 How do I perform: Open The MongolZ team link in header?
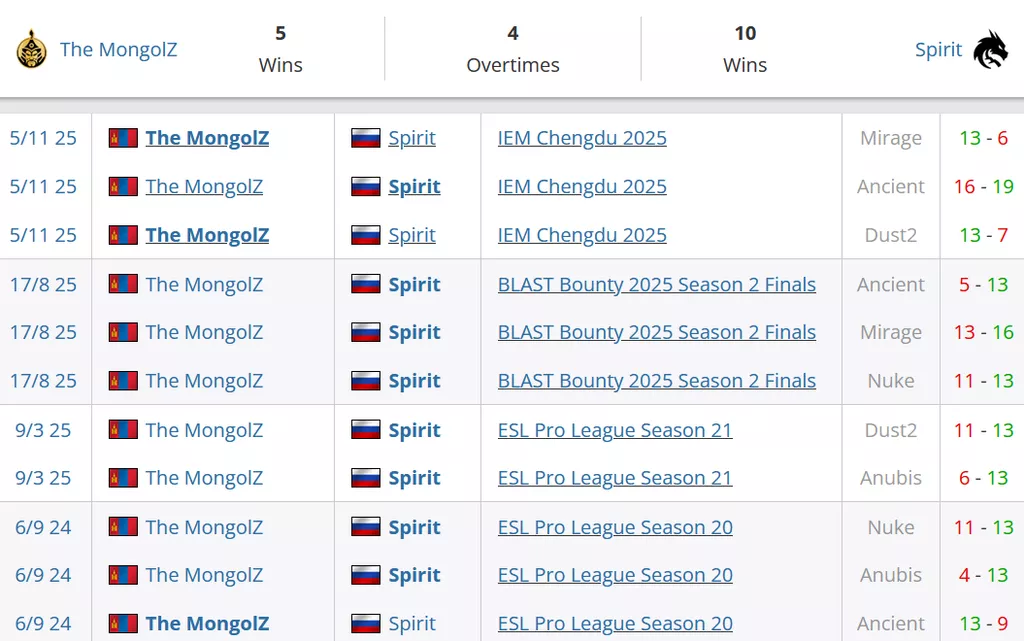tap(118, 49)
